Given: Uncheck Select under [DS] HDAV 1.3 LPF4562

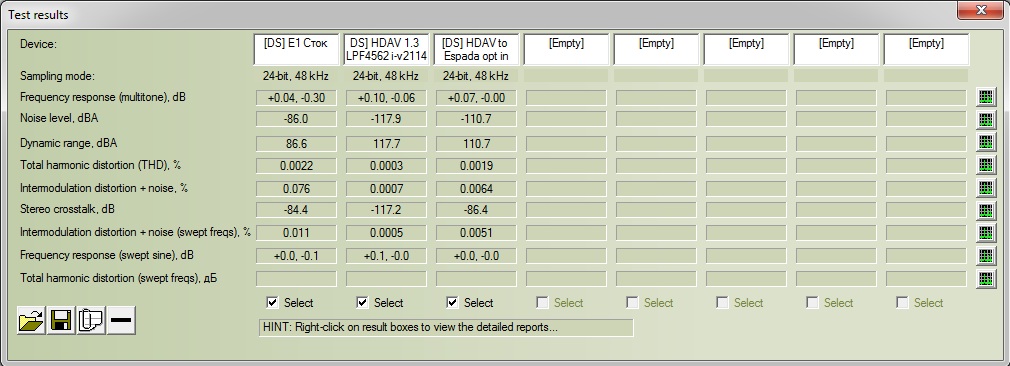Looking at the screenshot, I should pos(363,303).
